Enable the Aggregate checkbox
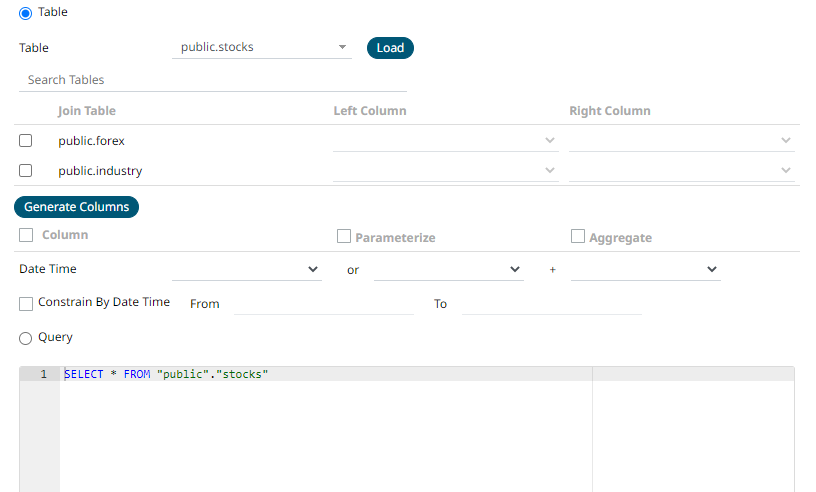The height and width of the screenshot is (492, 816). (x=578, y=237)
